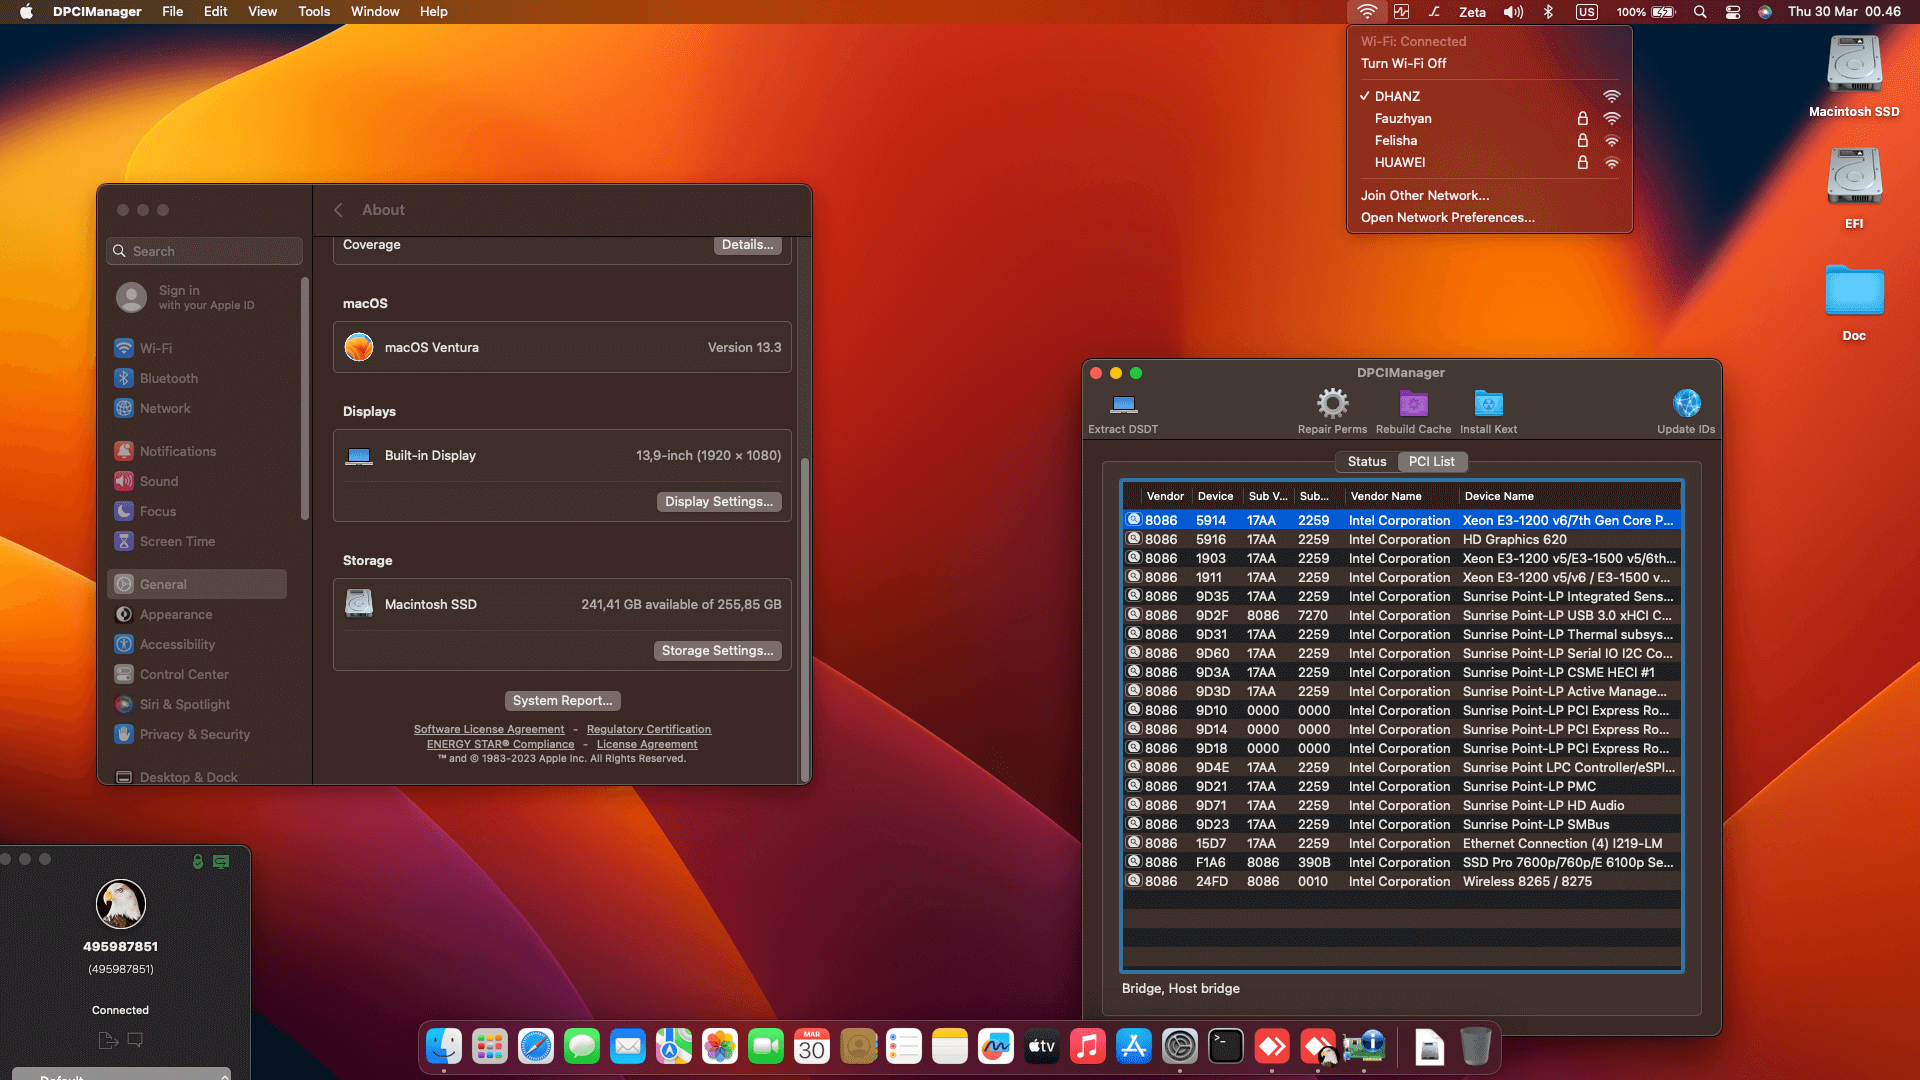Open Sound settings from the sidebar
Screen dimensions: 1920x1080
(159, 481)
